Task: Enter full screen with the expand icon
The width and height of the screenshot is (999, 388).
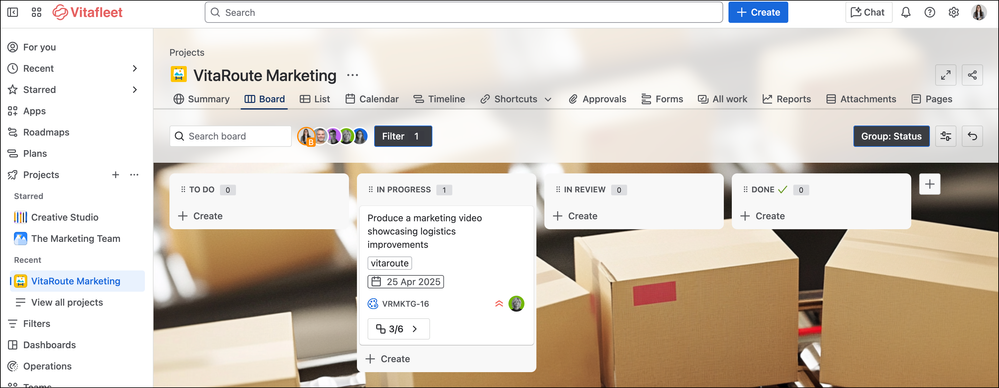Action: coord(945,75)
